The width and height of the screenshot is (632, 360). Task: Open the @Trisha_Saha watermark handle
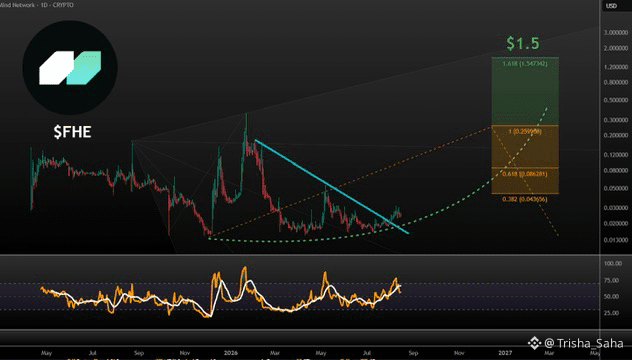[x=584, y=343]
